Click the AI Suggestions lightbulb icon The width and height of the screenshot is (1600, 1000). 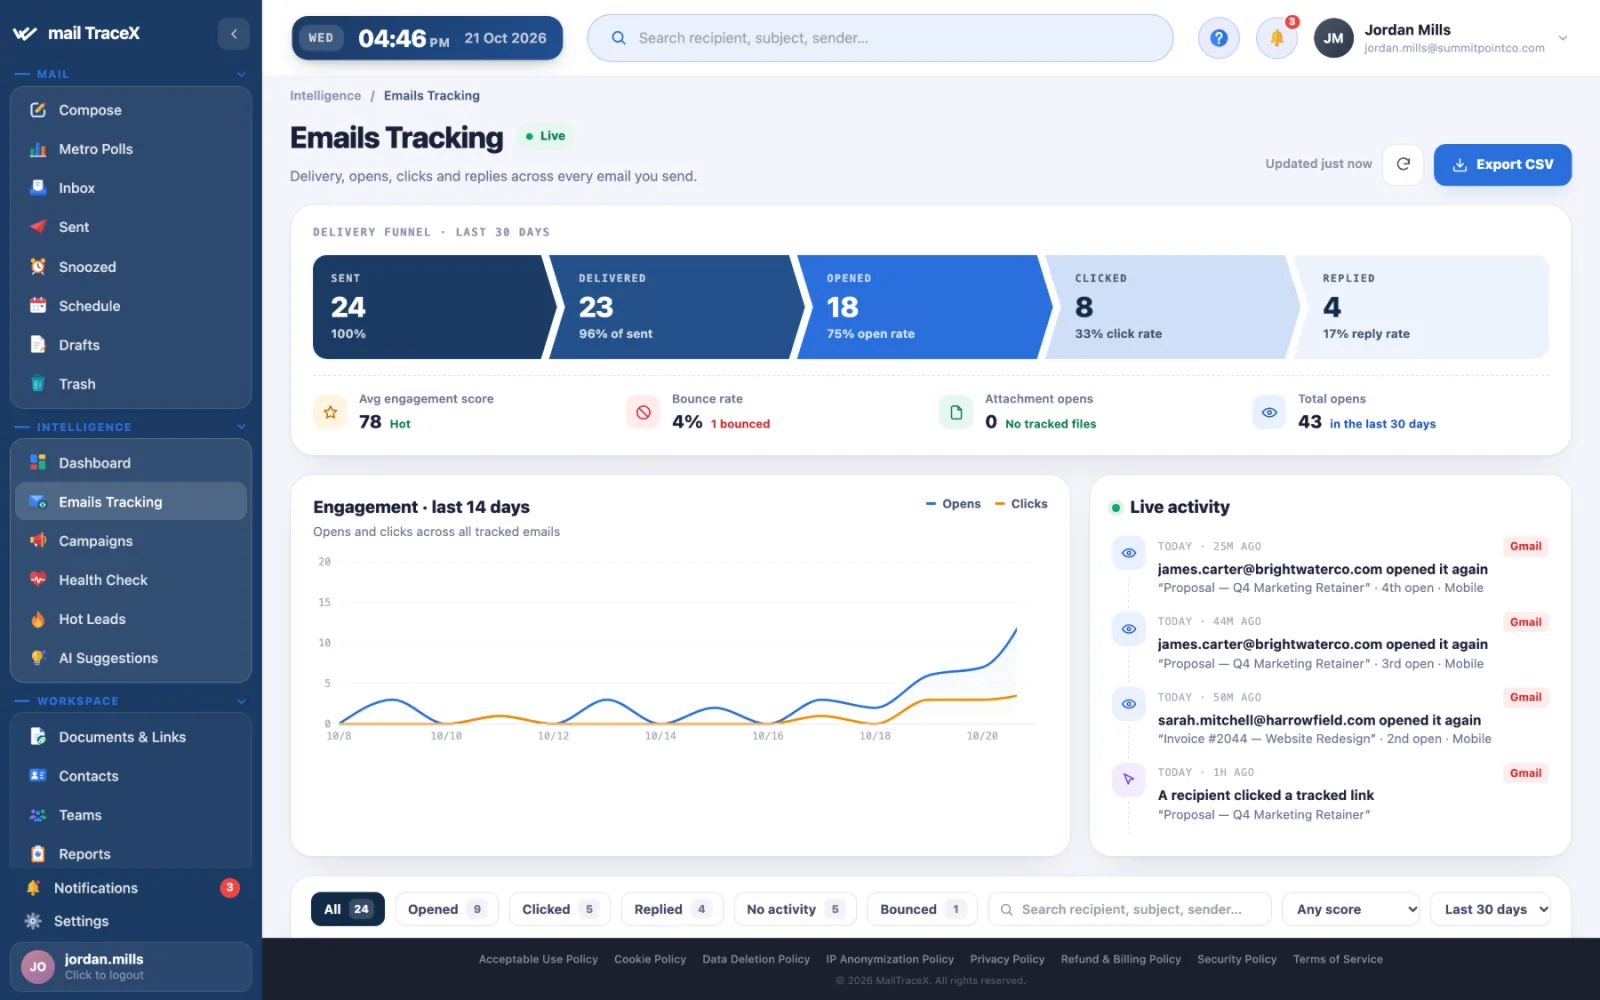click(x=38, y=658)
